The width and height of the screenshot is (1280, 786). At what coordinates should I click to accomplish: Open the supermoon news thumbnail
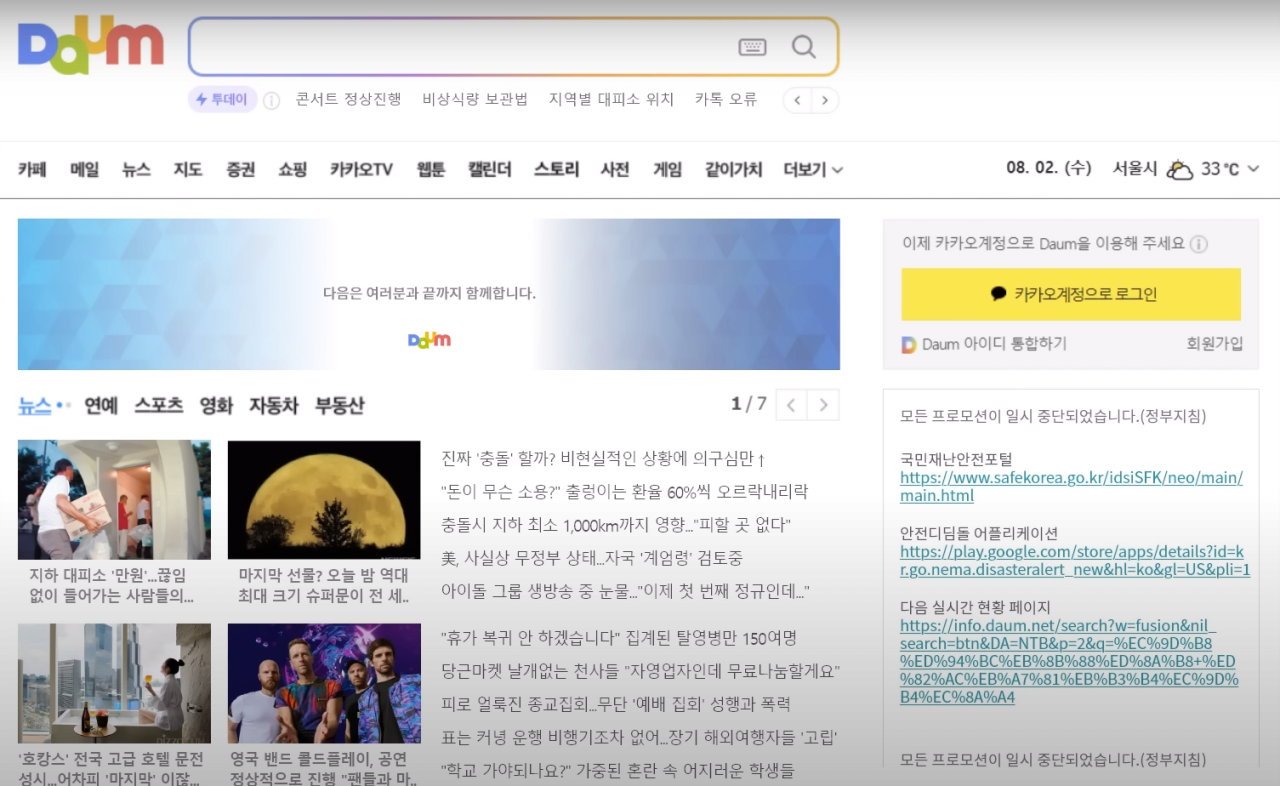pos(324,500)
